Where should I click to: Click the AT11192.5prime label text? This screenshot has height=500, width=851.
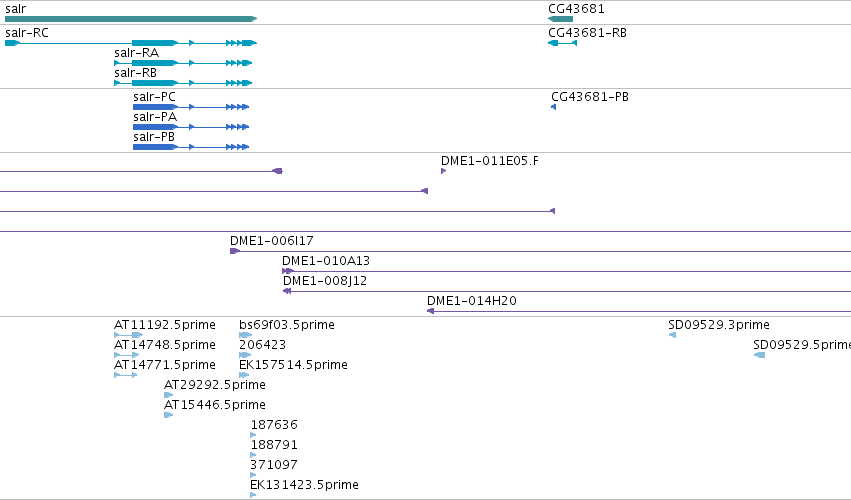pos(165,325)
